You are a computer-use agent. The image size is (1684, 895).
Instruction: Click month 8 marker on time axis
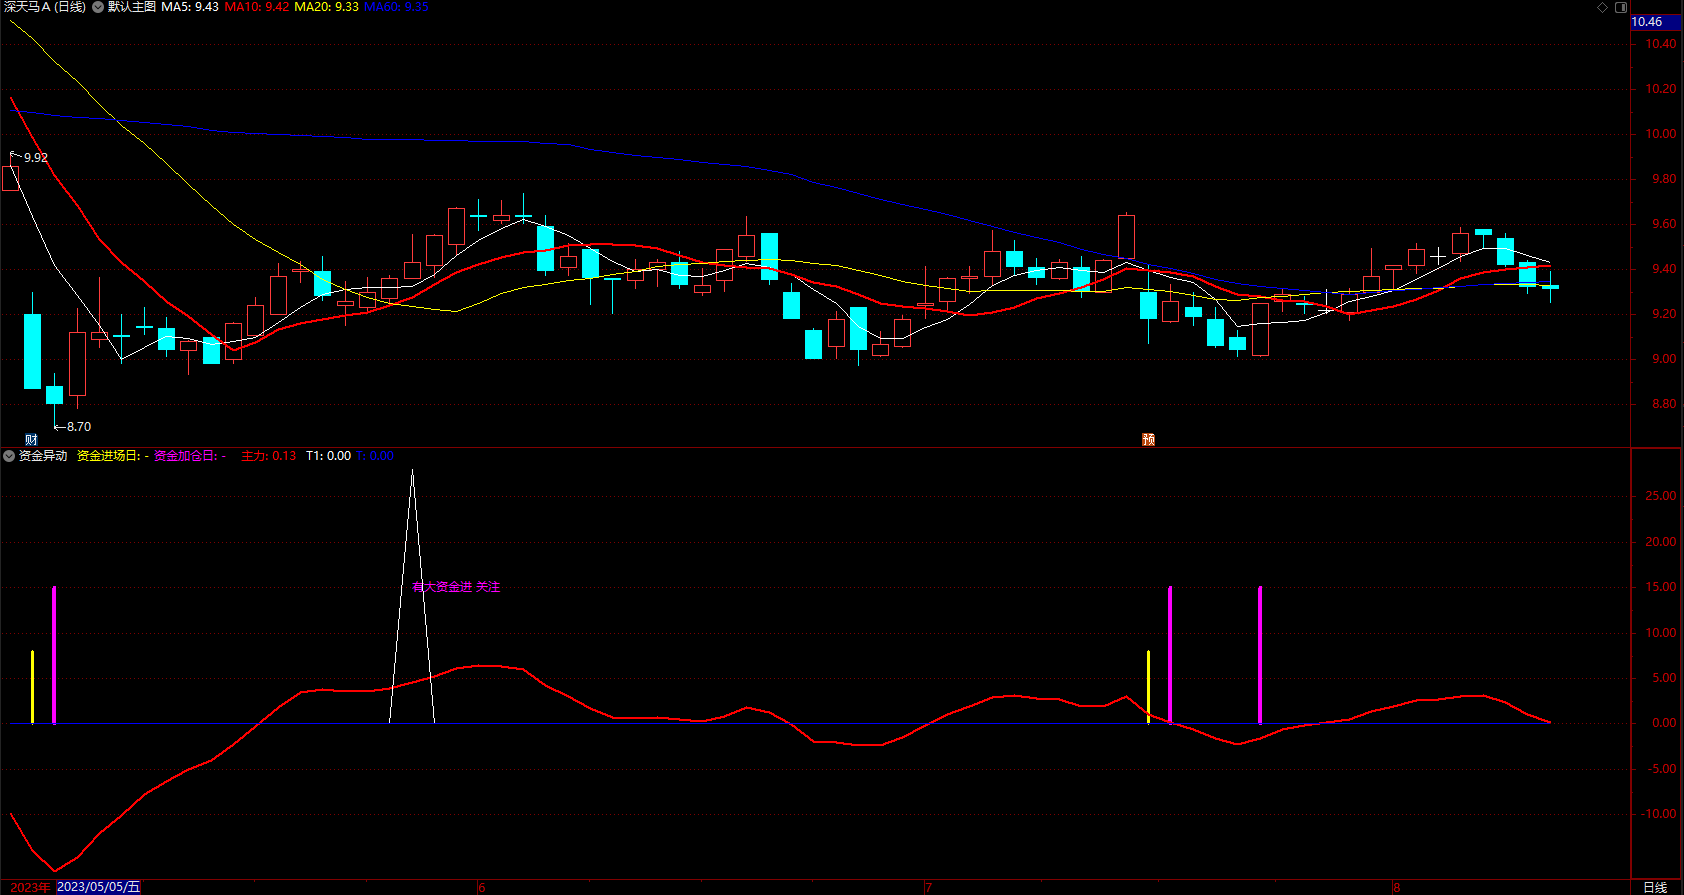pos(1396,887)
